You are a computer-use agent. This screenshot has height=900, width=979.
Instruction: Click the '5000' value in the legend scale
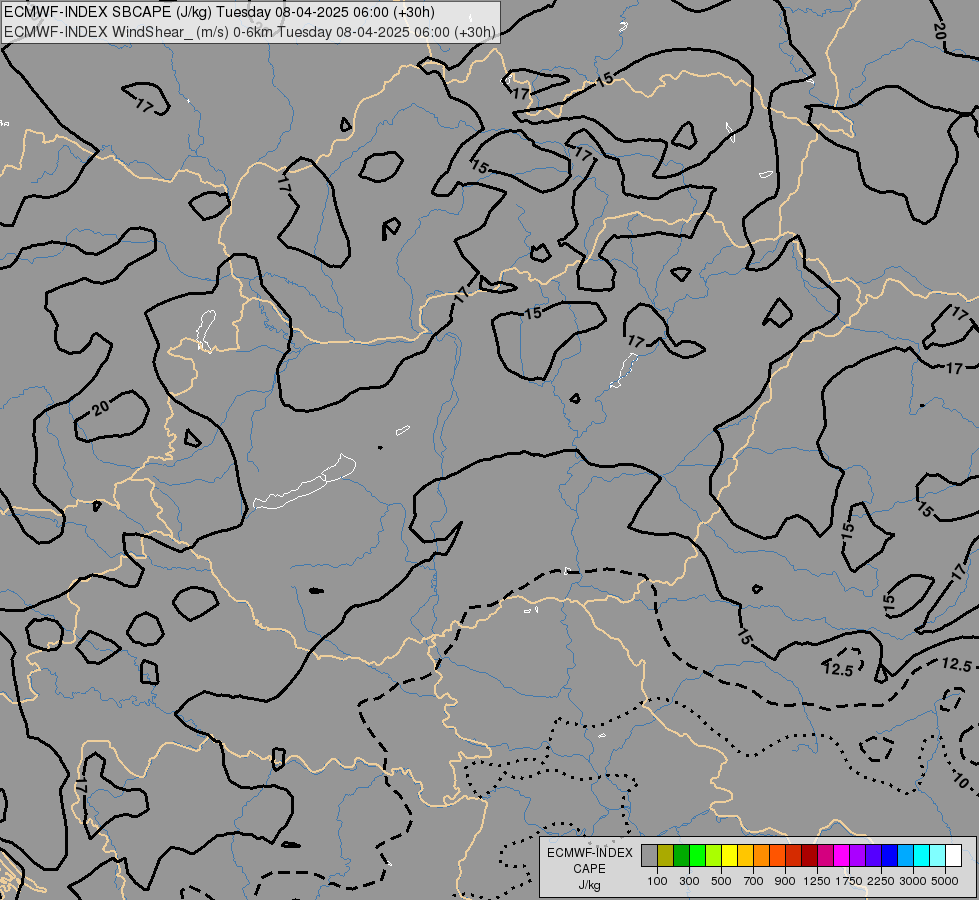(945, 881)
